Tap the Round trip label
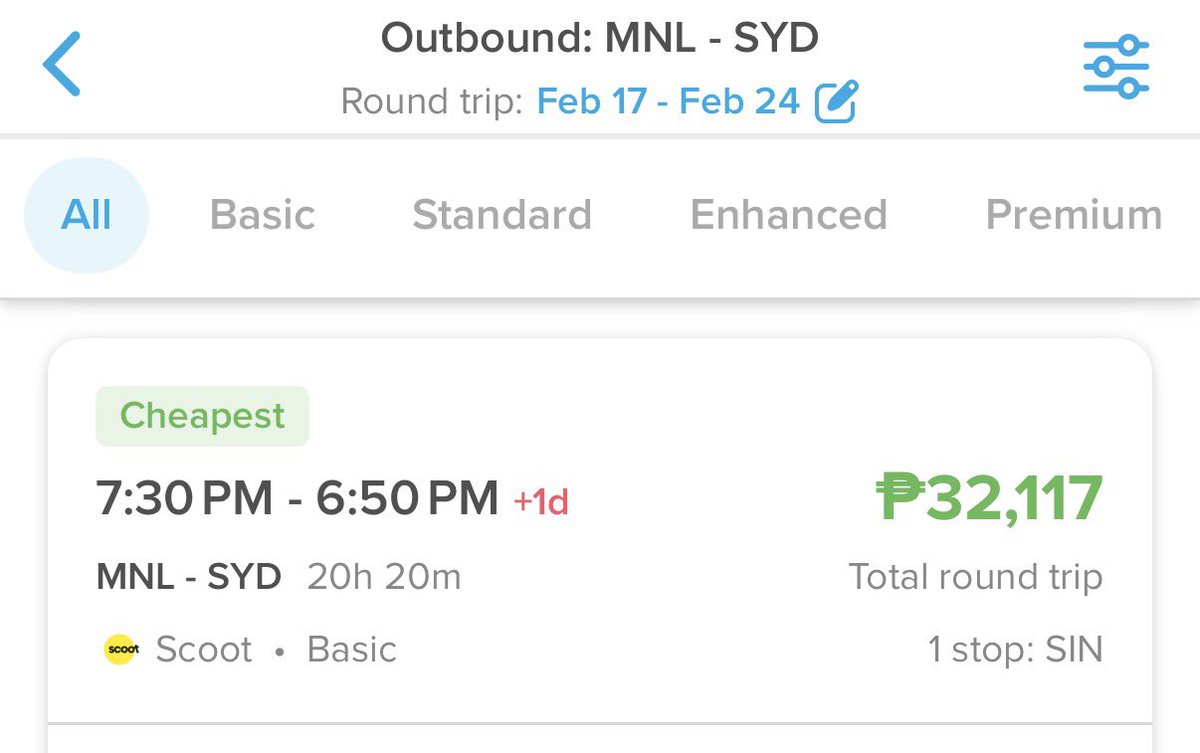The width and height of the screenshot is (1200, 753). point(432,101)
